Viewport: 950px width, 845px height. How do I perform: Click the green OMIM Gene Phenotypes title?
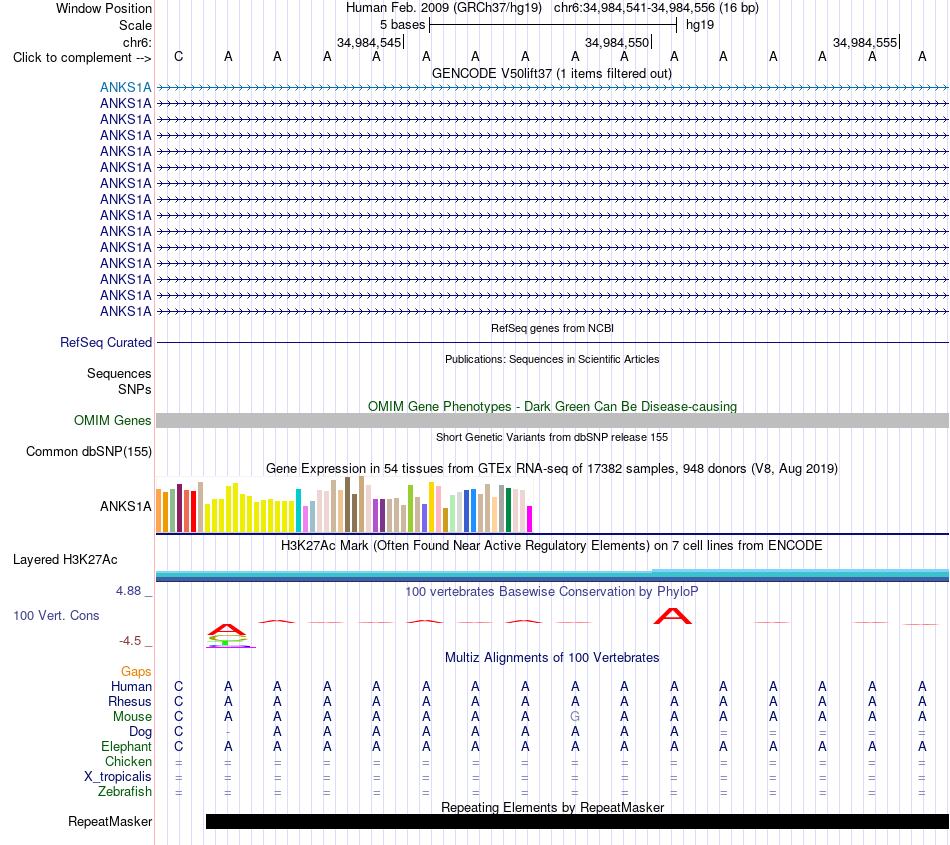(552, 406)
